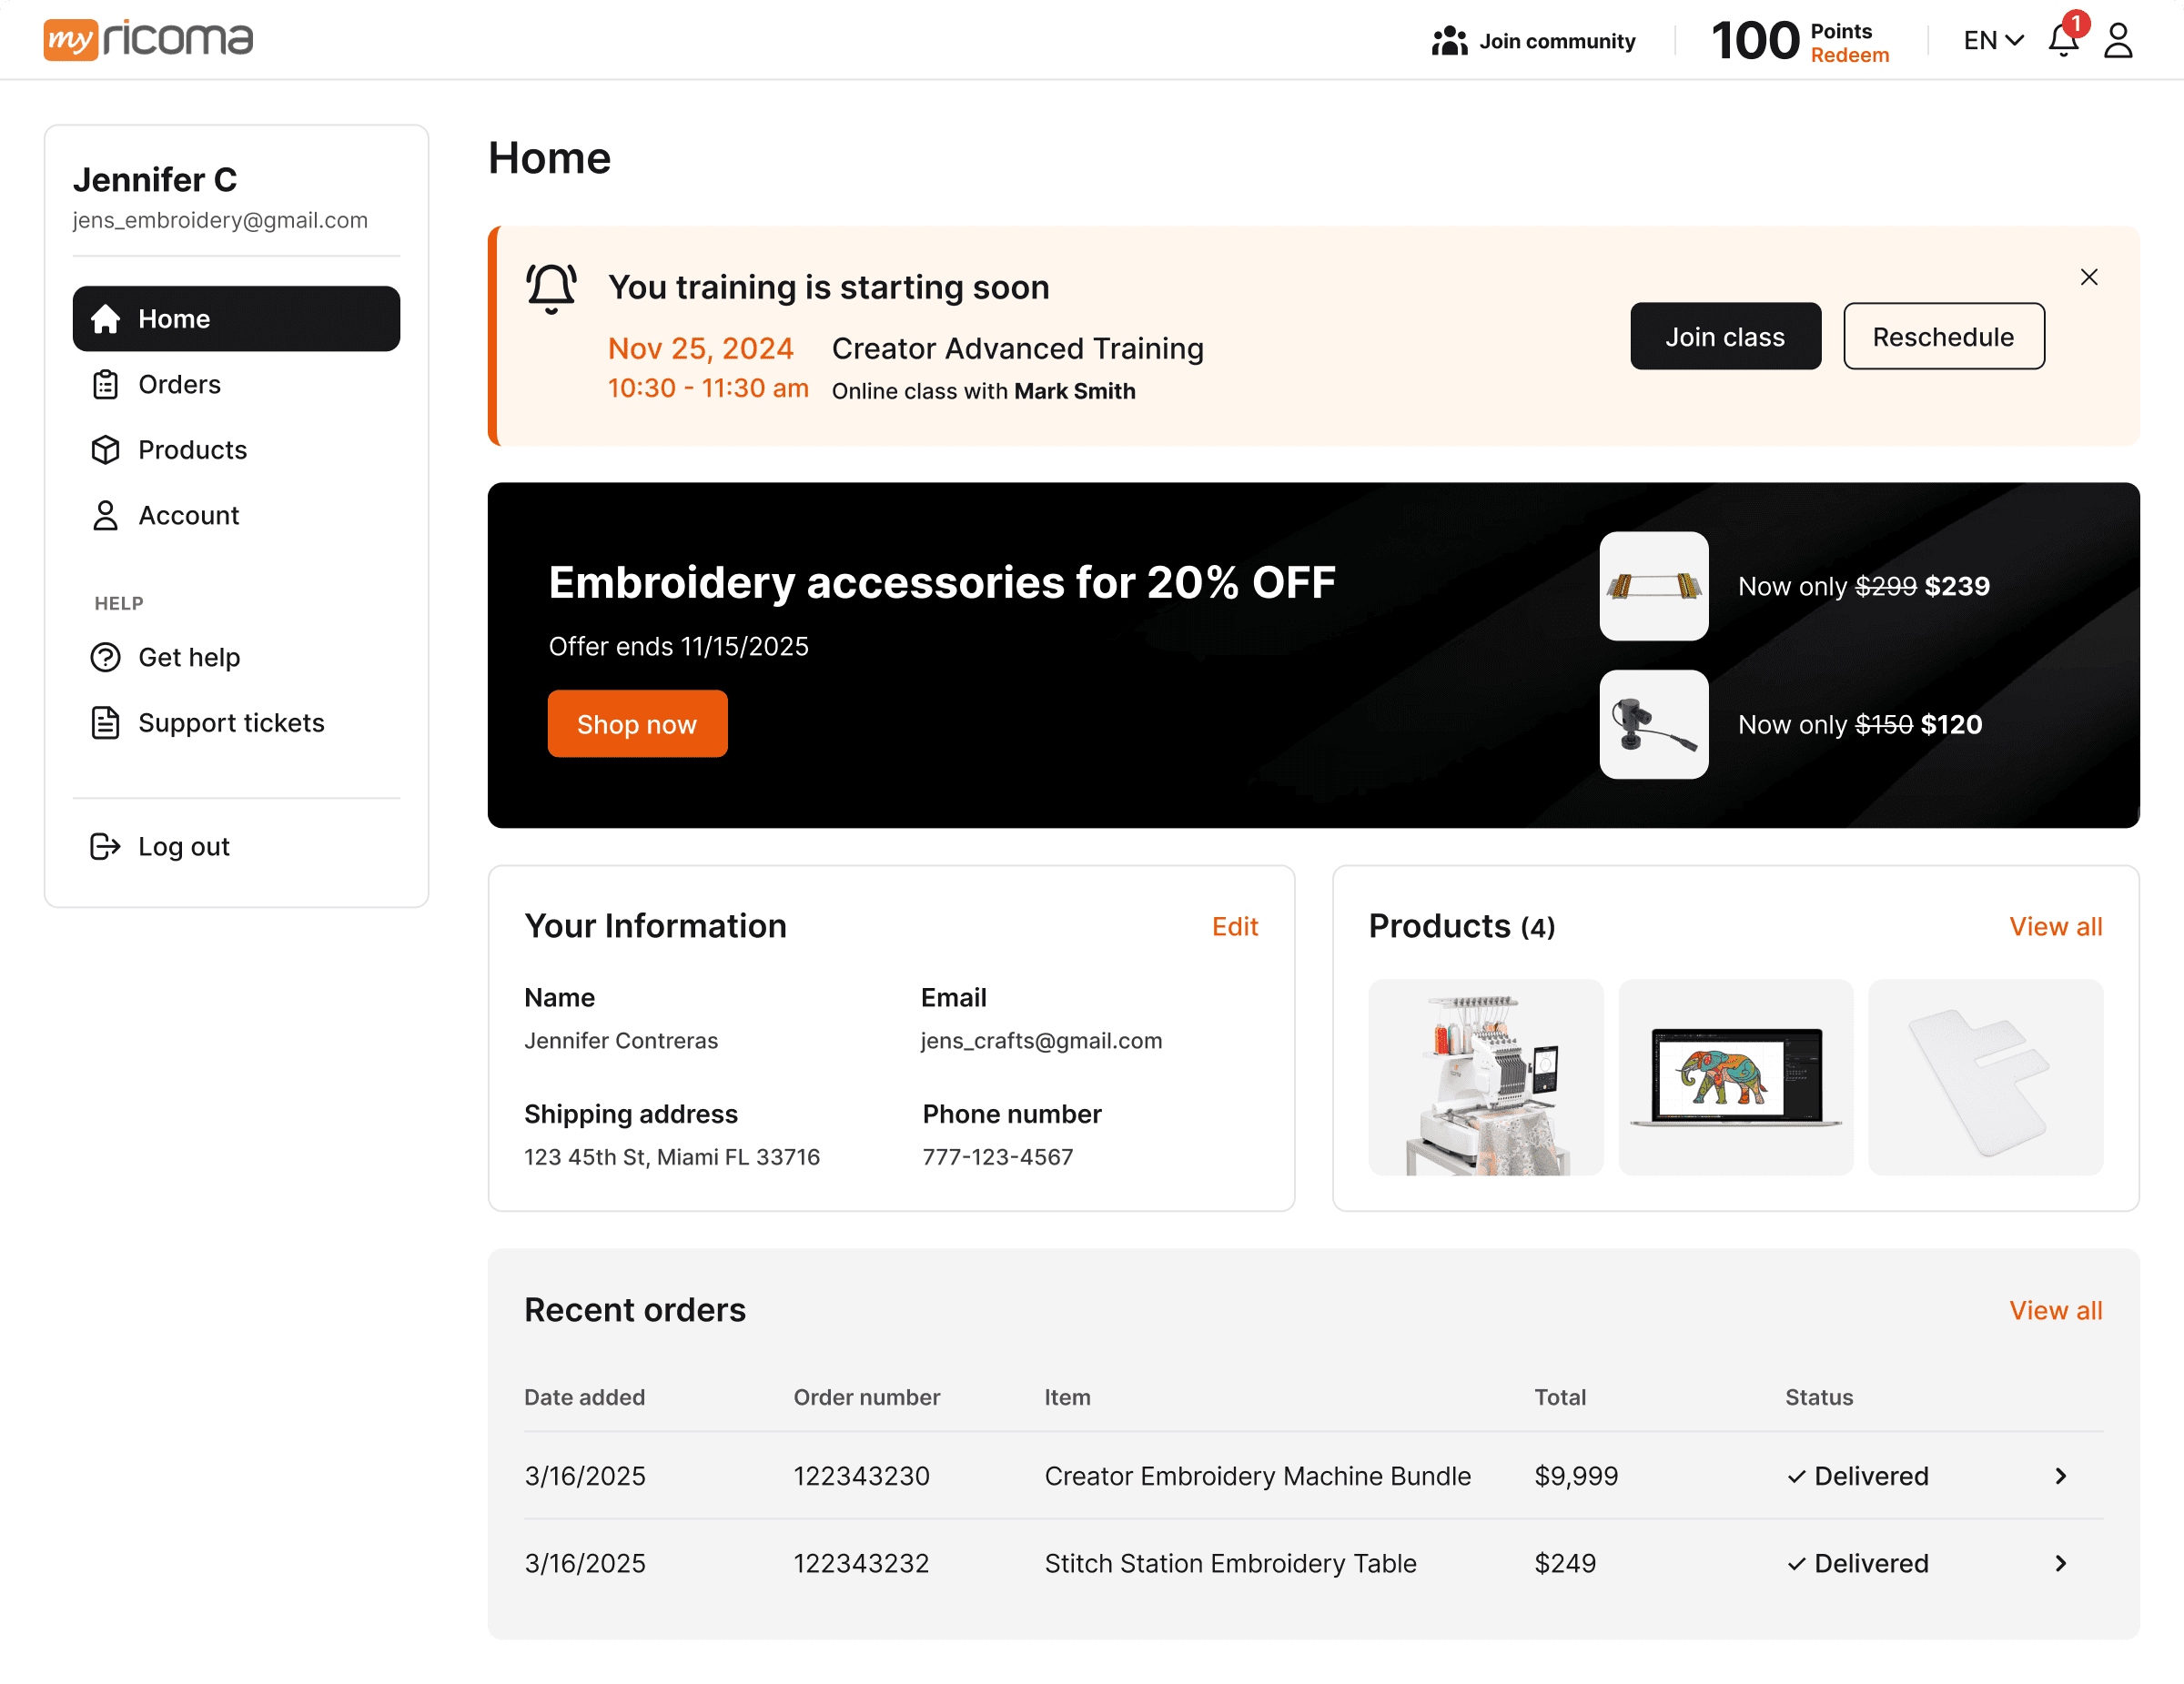Image resolution: width=2184 pixels, height=1684 pixels.
Task: Open Account in the sidebar
Action: tap(236, 515)
